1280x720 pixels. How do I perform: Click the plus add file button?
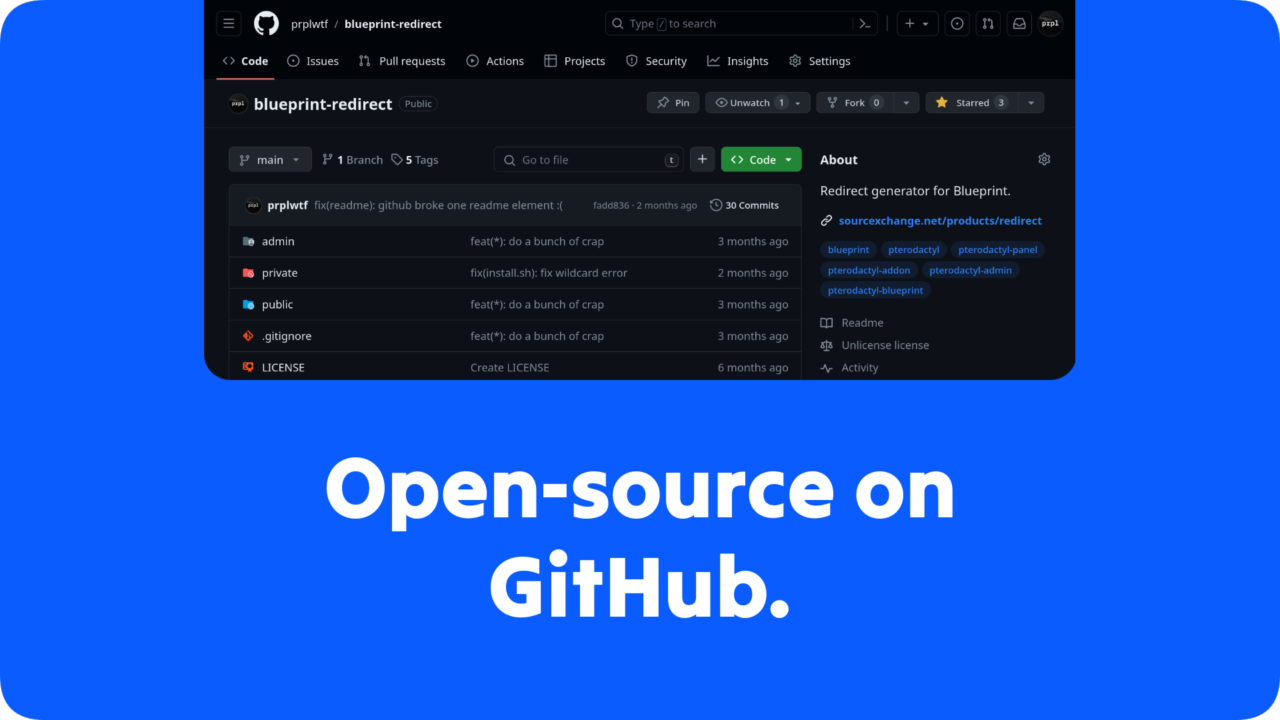[x=702, y=159]
